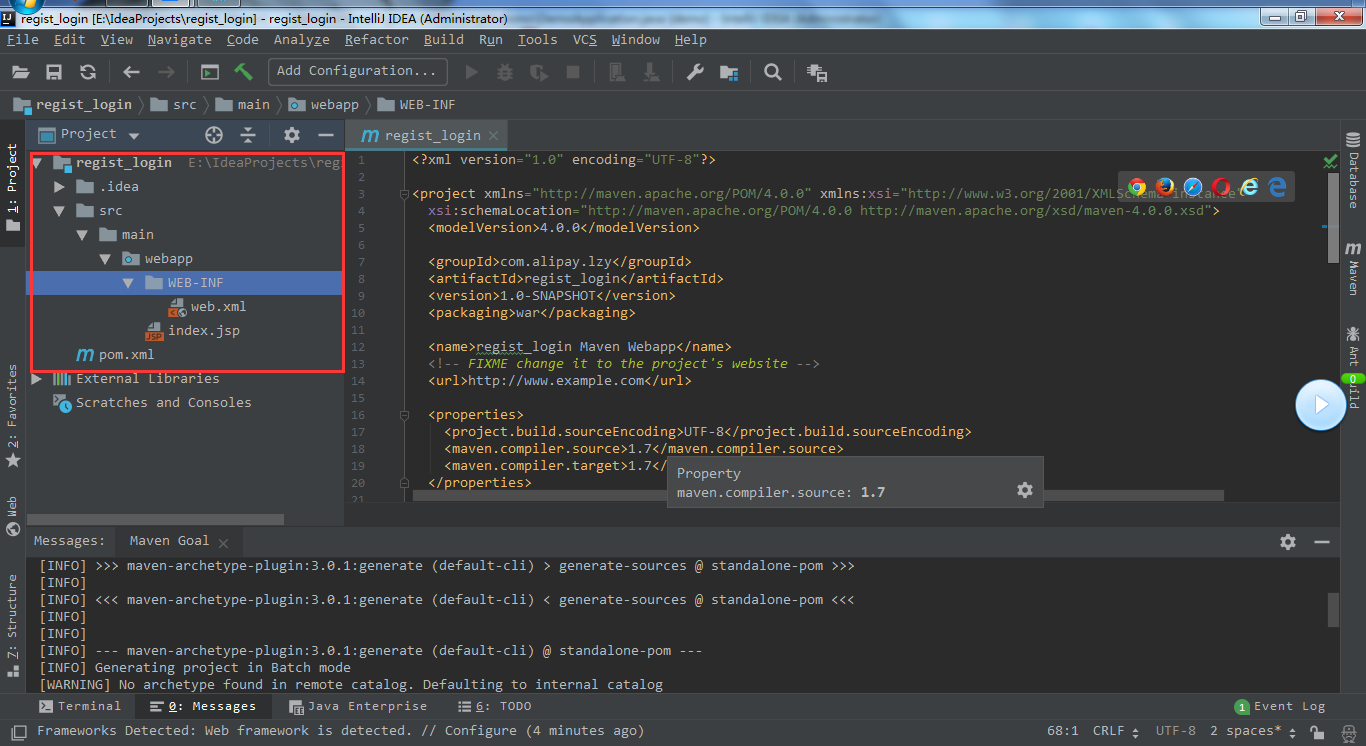This screenshot has height=746, width=1366.
Task: Click Project panel horizontal scrollbar
Action: click(x=157, y=520)
